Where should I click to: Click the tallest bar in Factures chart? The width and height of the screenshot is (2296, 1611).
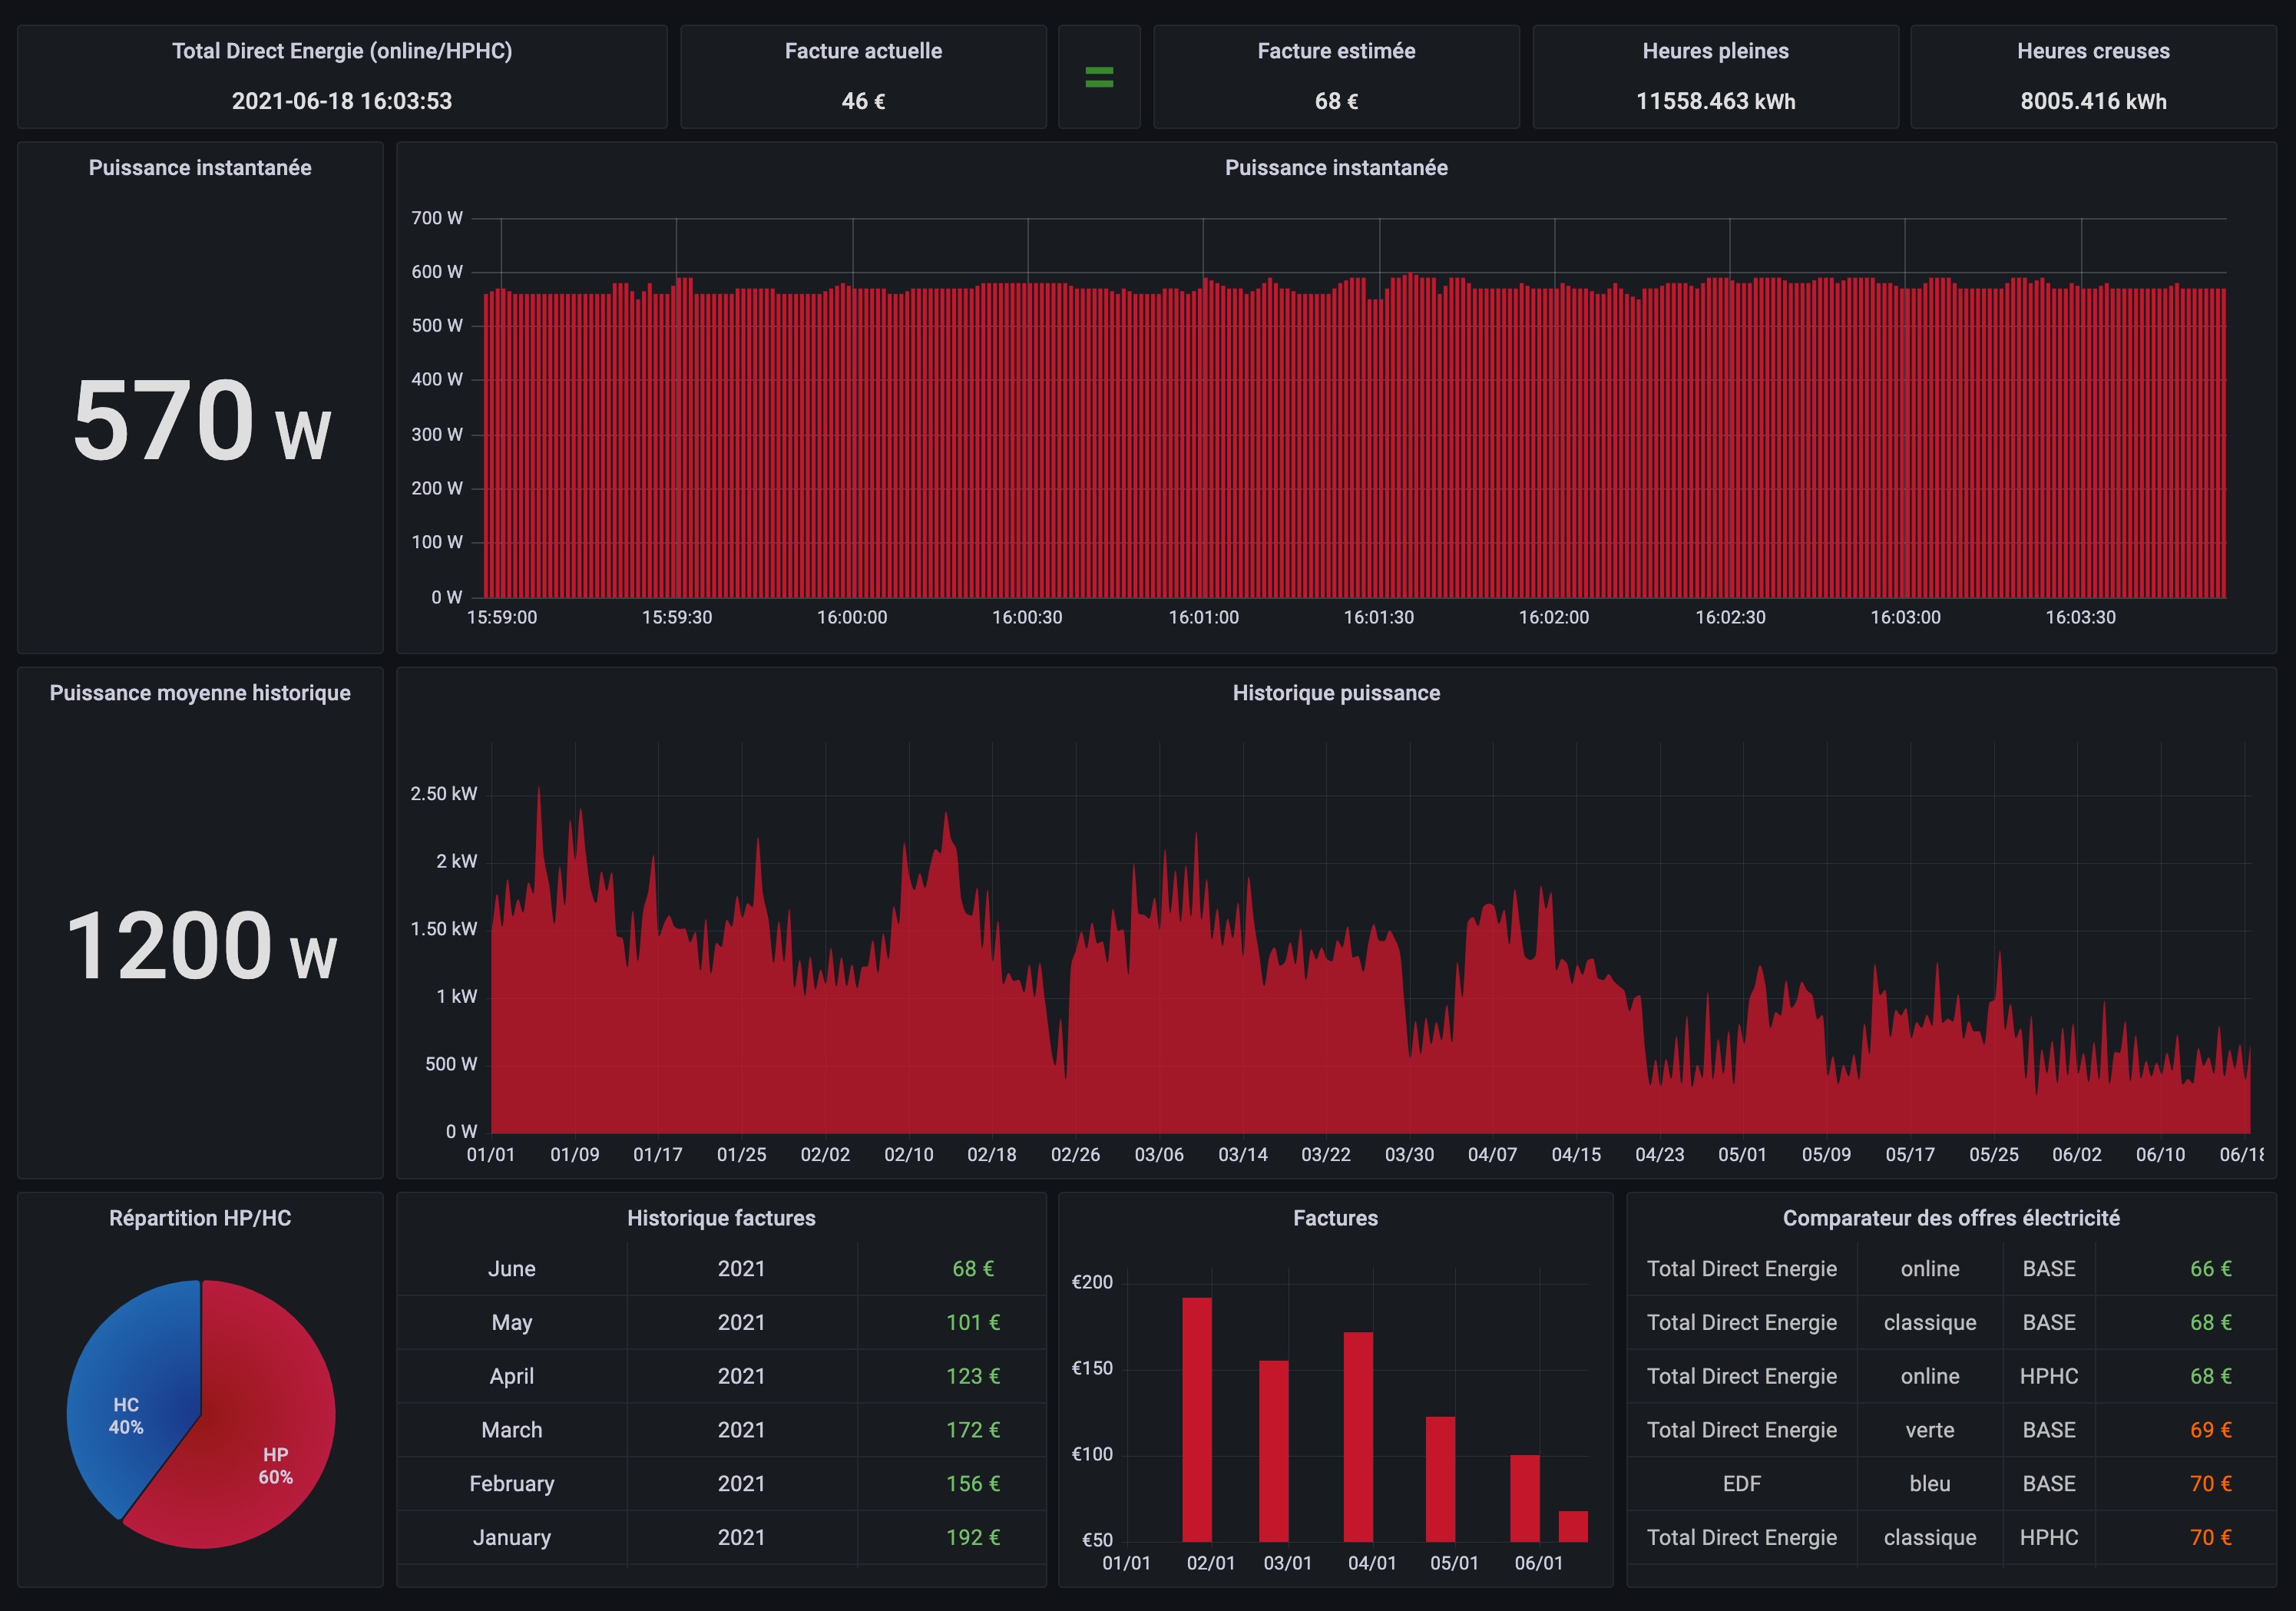(1196, 1419)
